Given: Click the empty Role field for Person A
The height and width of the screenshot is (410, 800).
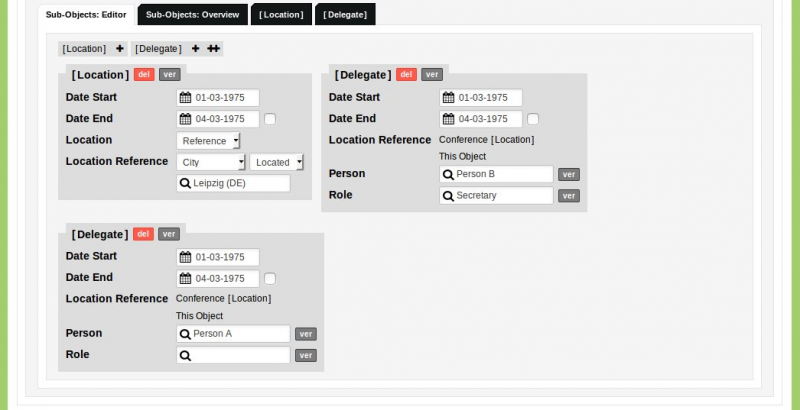Looking at the screenshot, I should (x=240, y=355).
